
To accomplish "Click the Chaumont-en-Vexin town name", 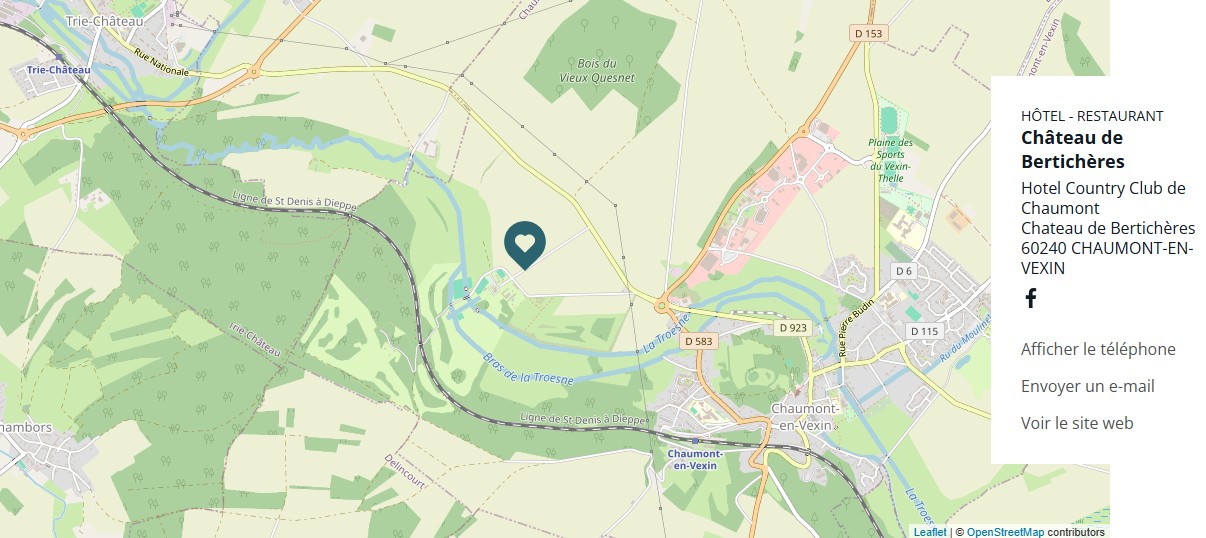I will tap(804, 417).
